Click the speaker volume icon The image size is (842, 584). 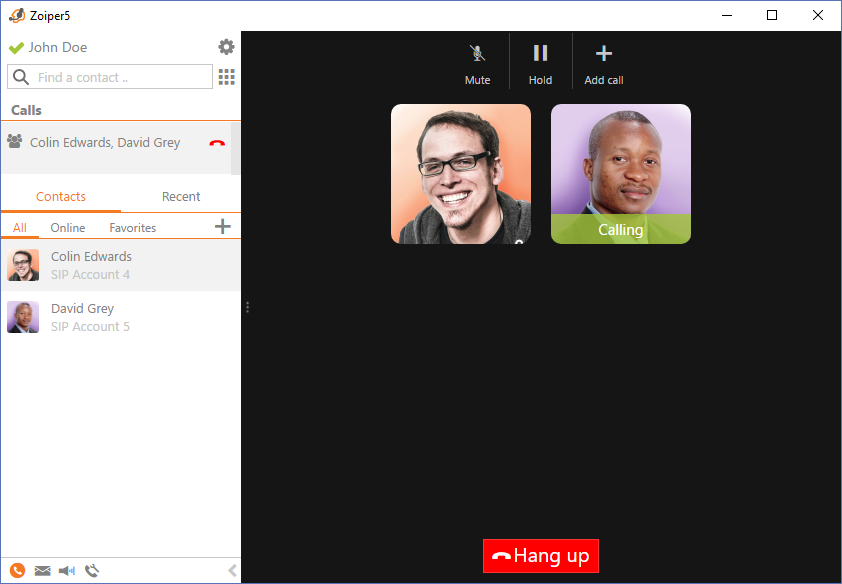click(x=67, y=571)
